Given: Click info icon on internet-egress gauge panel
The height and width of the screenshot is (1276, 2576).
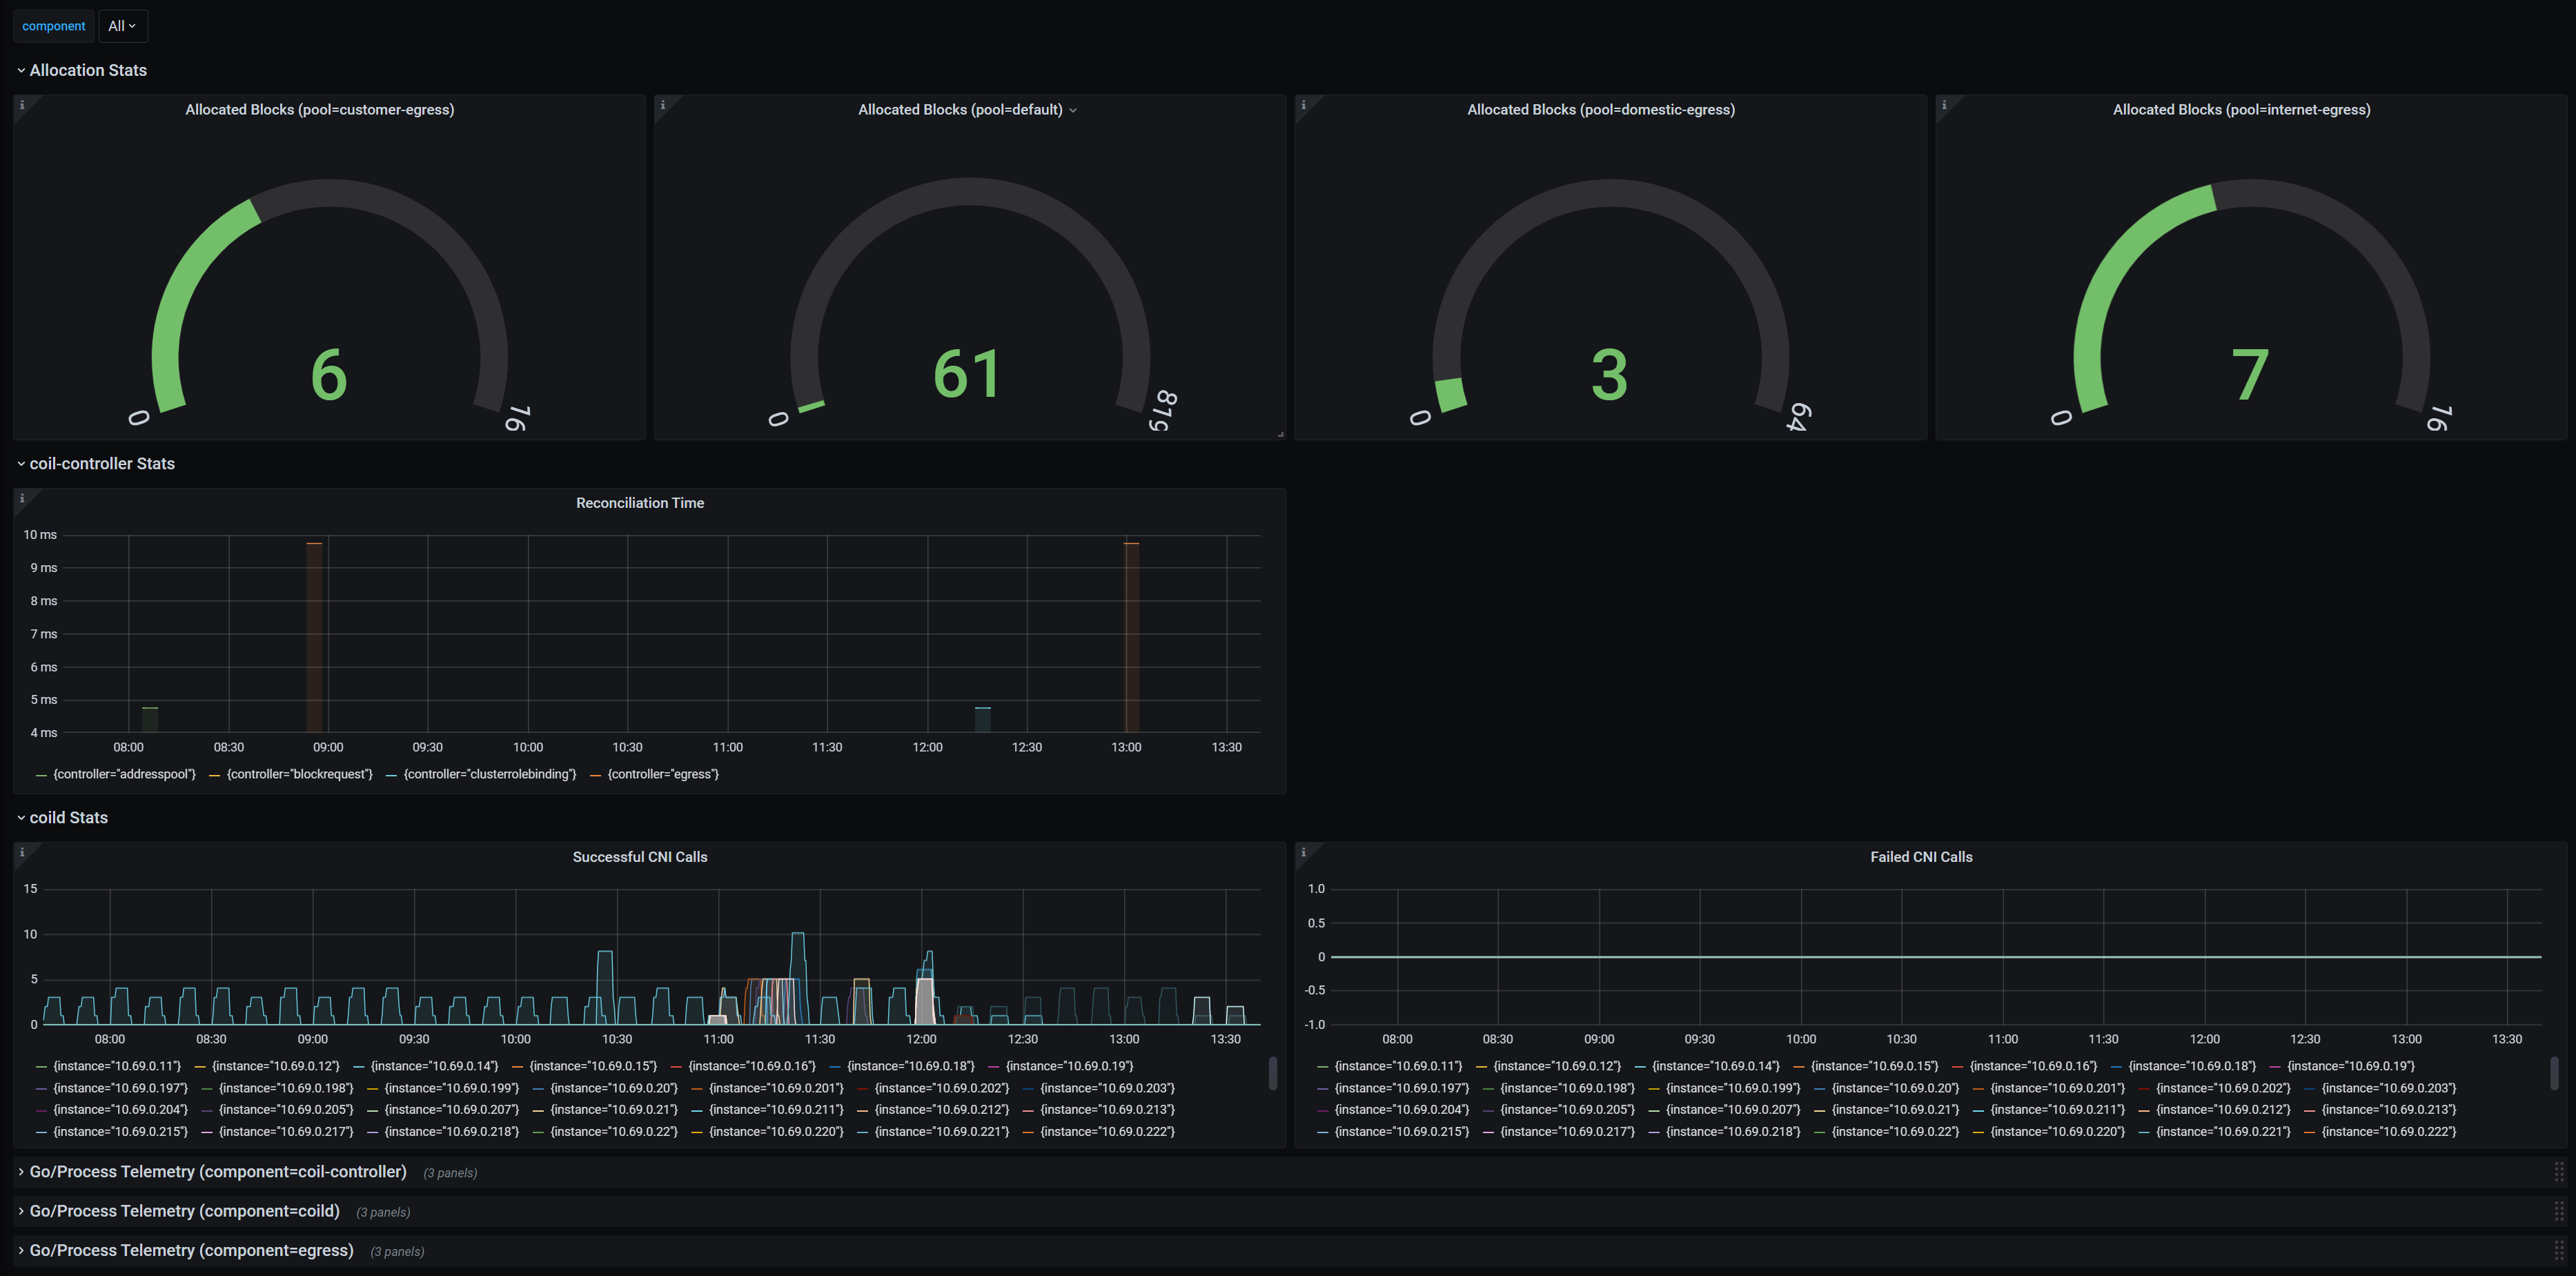Looking at the screenshot, I should point(1944,105).
